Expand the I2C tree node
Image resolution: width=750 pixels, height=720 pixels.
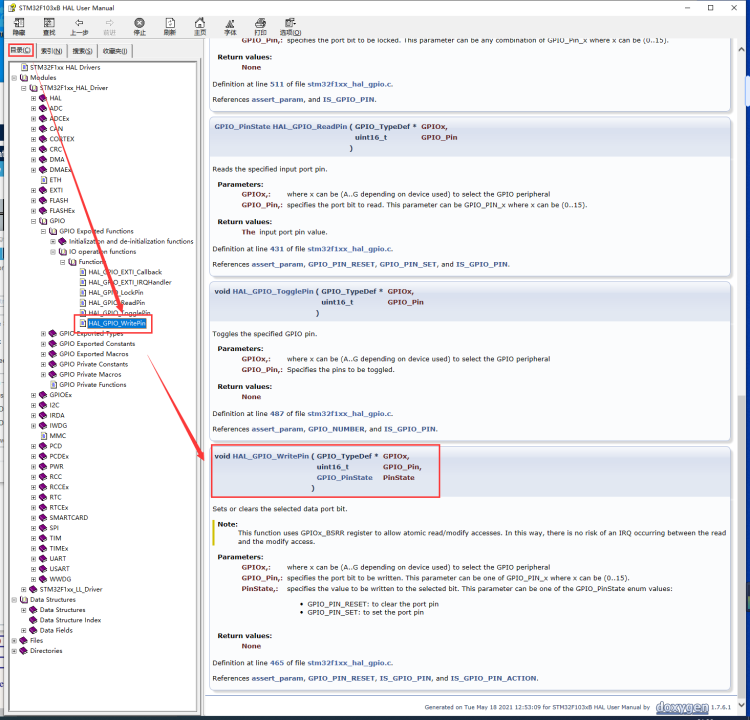[x=33, y=405]
